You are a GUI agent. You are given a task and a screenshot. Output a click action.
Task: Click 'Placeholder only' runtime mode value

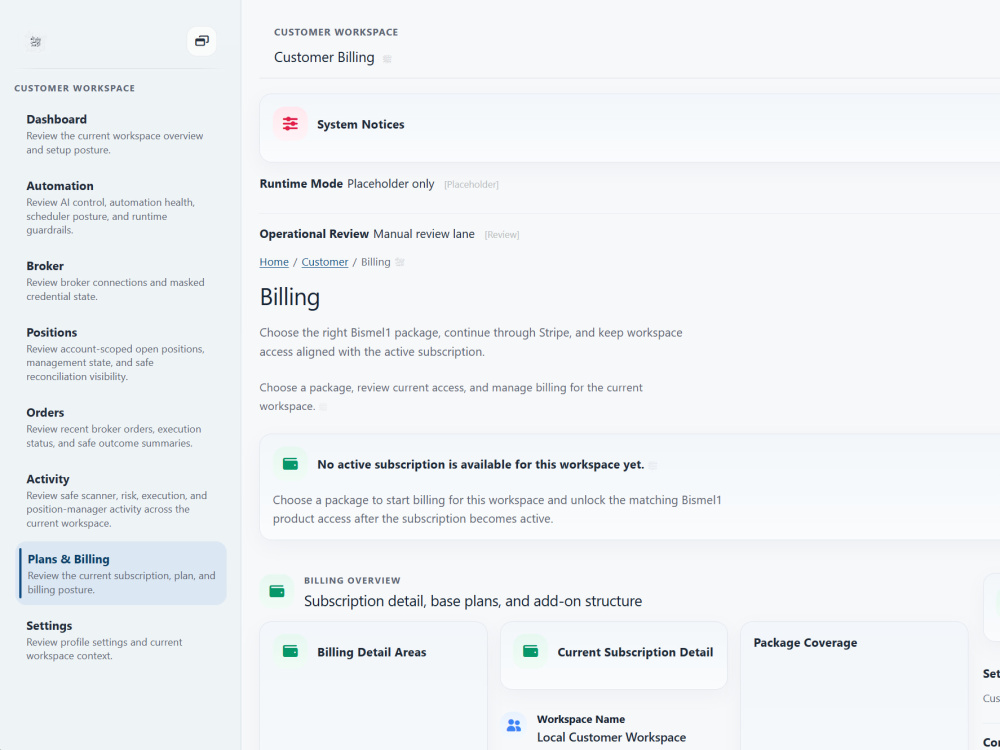(390, 184)
